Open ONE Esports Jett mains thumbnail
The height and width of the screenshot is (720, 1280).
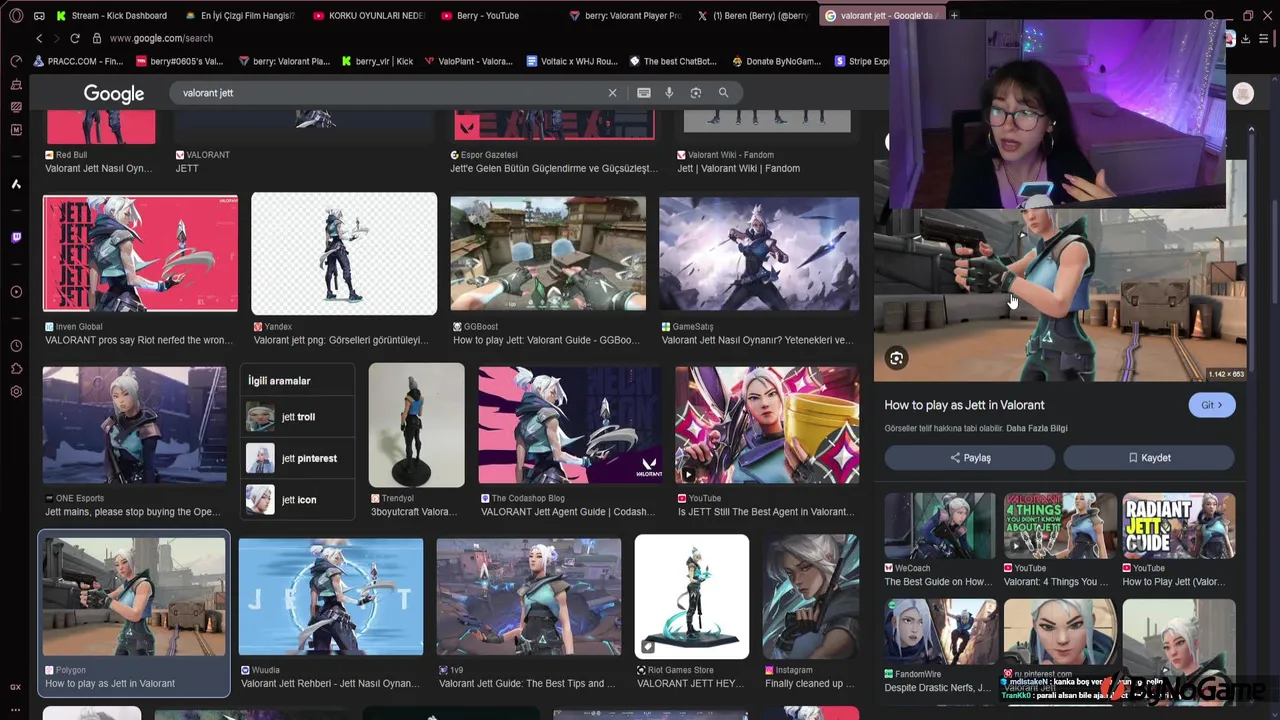[x=135, y=425]
